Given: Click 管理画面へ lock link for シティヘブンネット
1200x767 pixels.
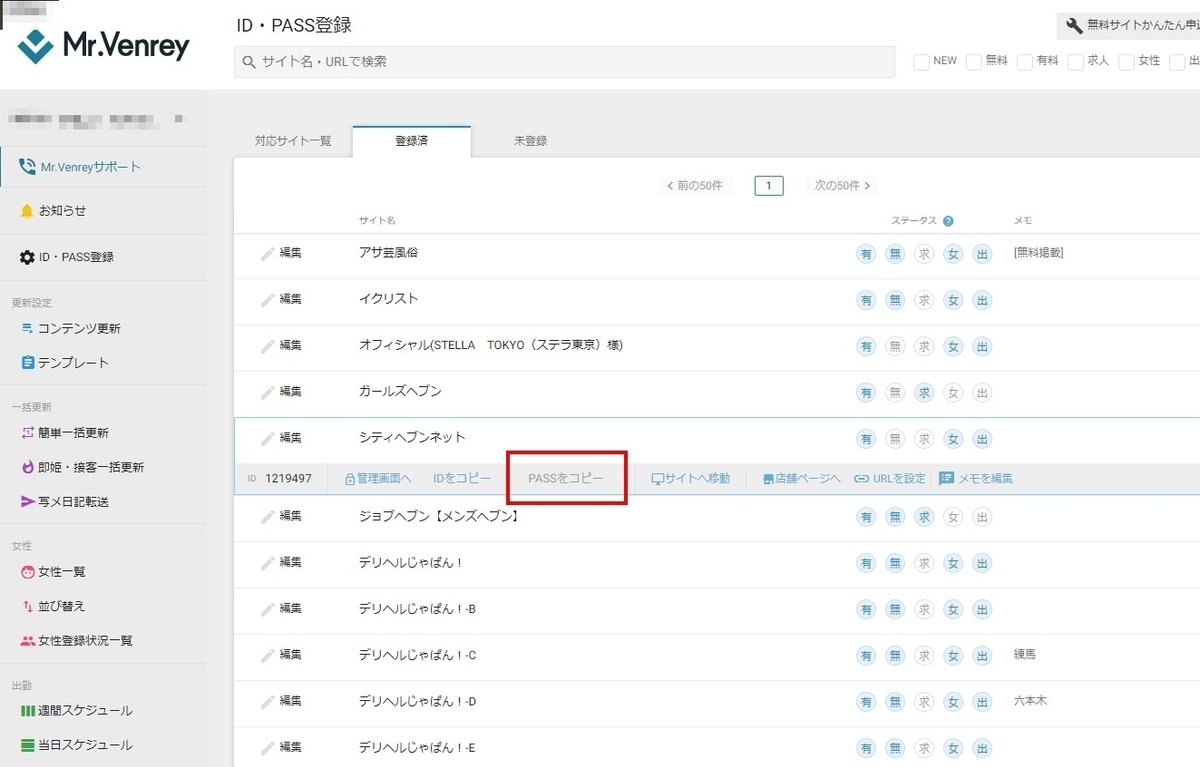Looking at the screenshot, I should click(378, 479).
